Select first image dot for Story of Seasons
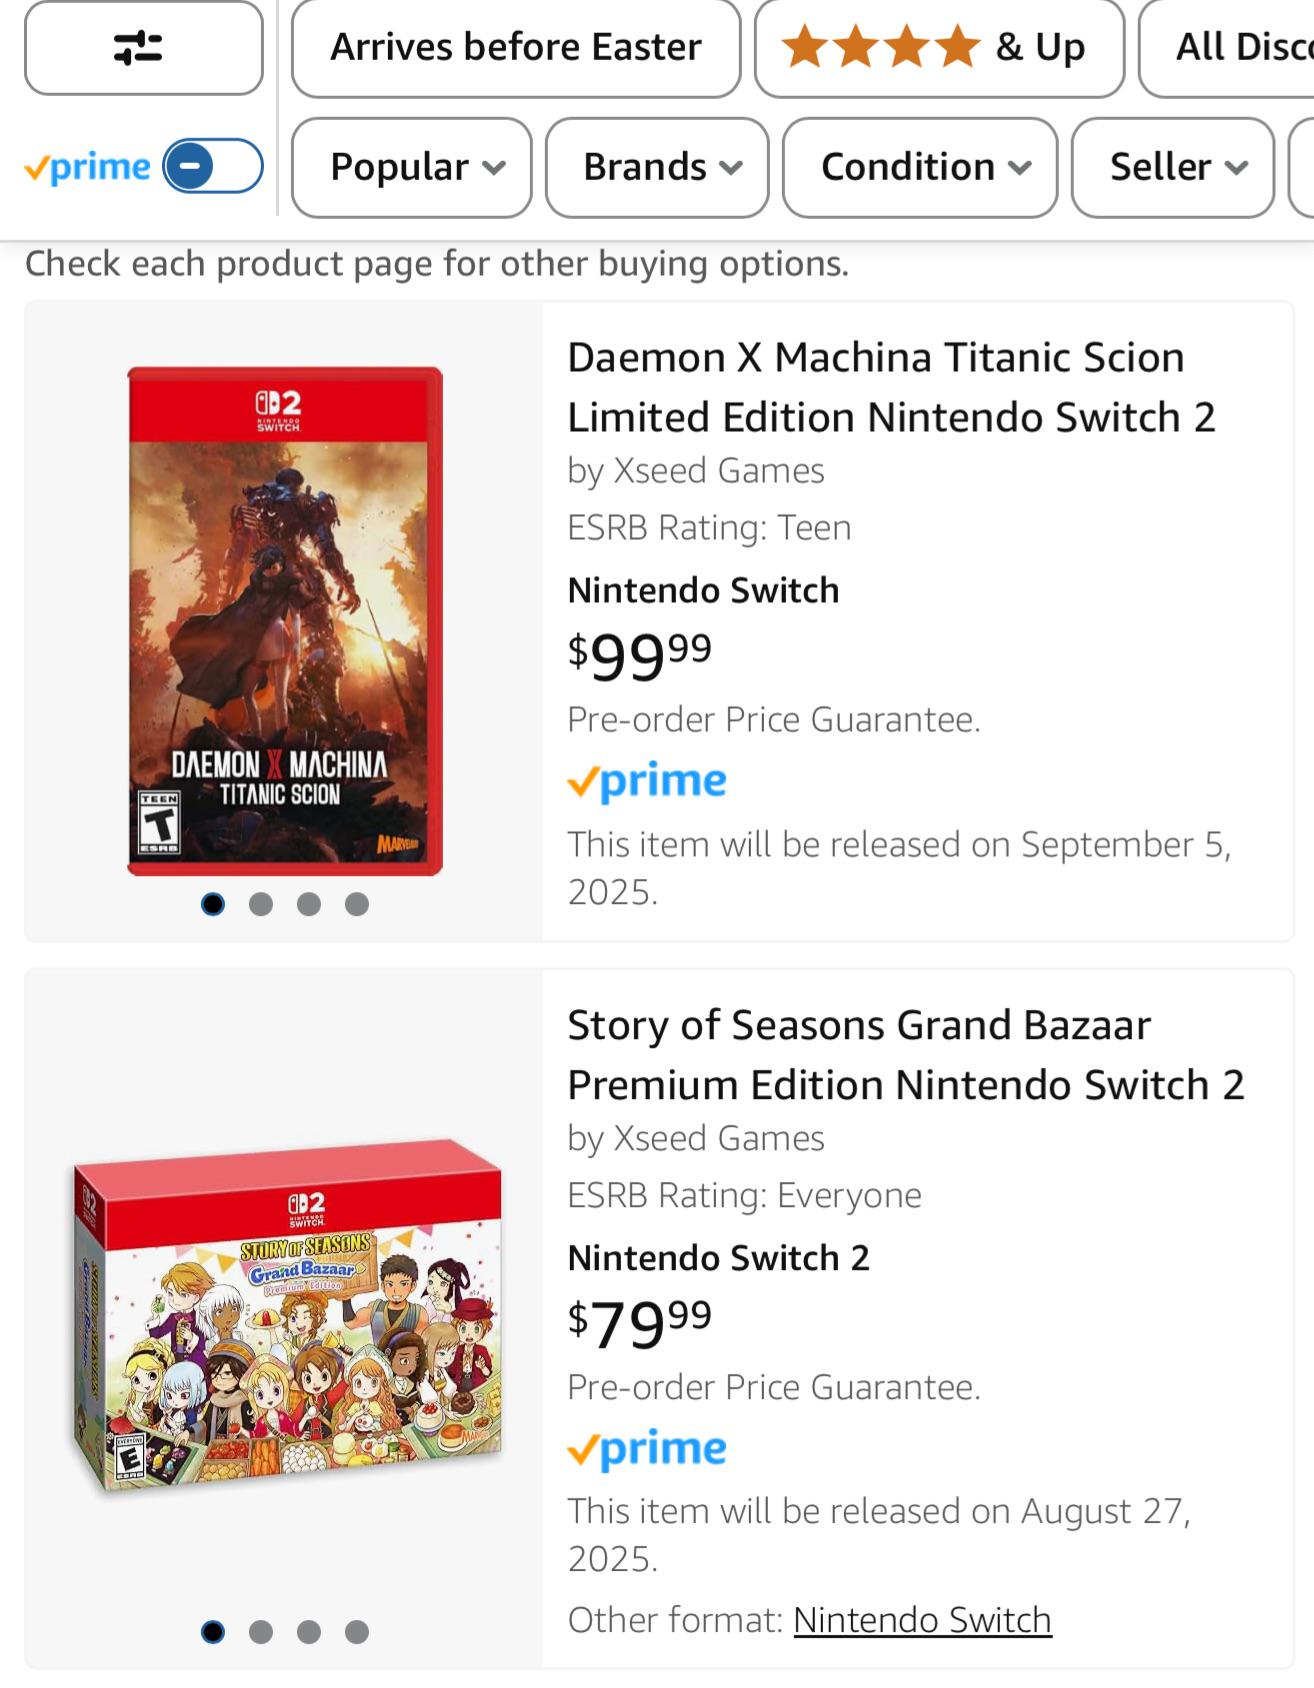1314x1688 pixels. tap(213, 1632)
